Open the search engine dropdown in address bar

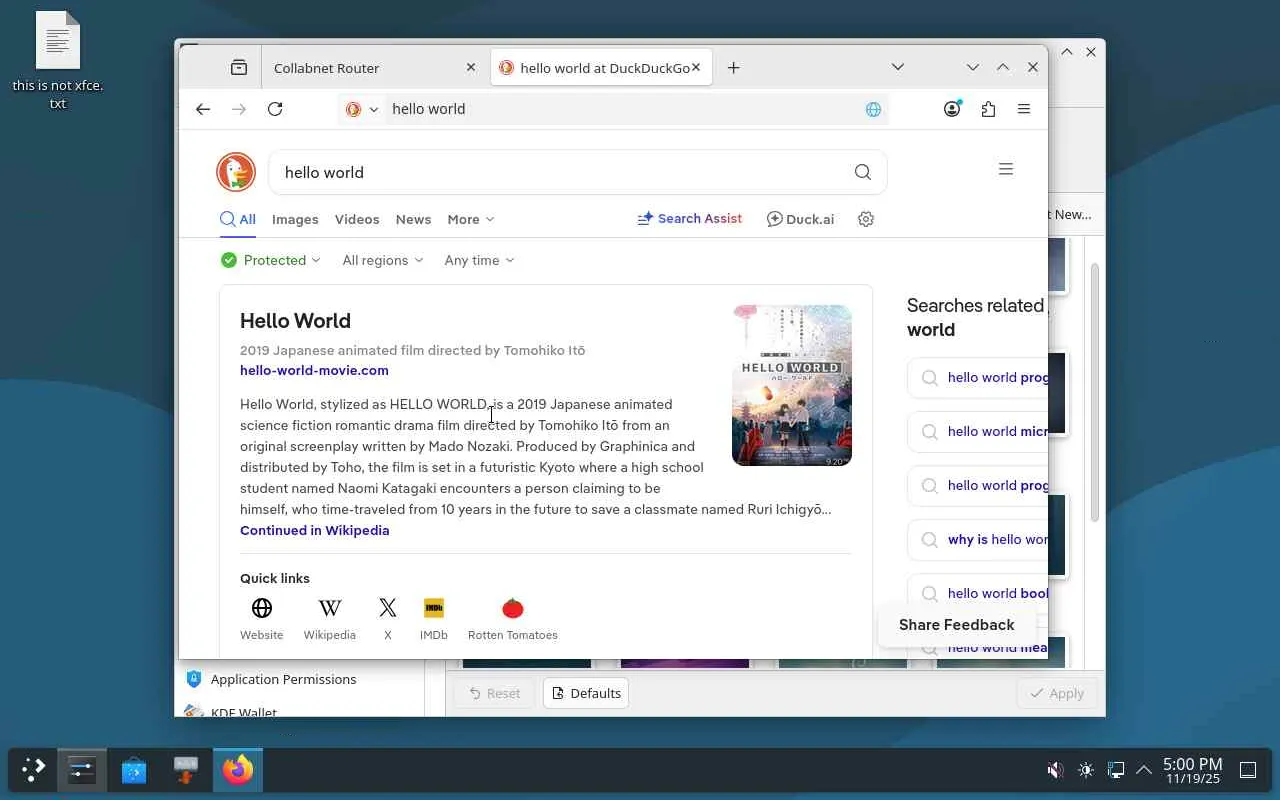[362, 109]
